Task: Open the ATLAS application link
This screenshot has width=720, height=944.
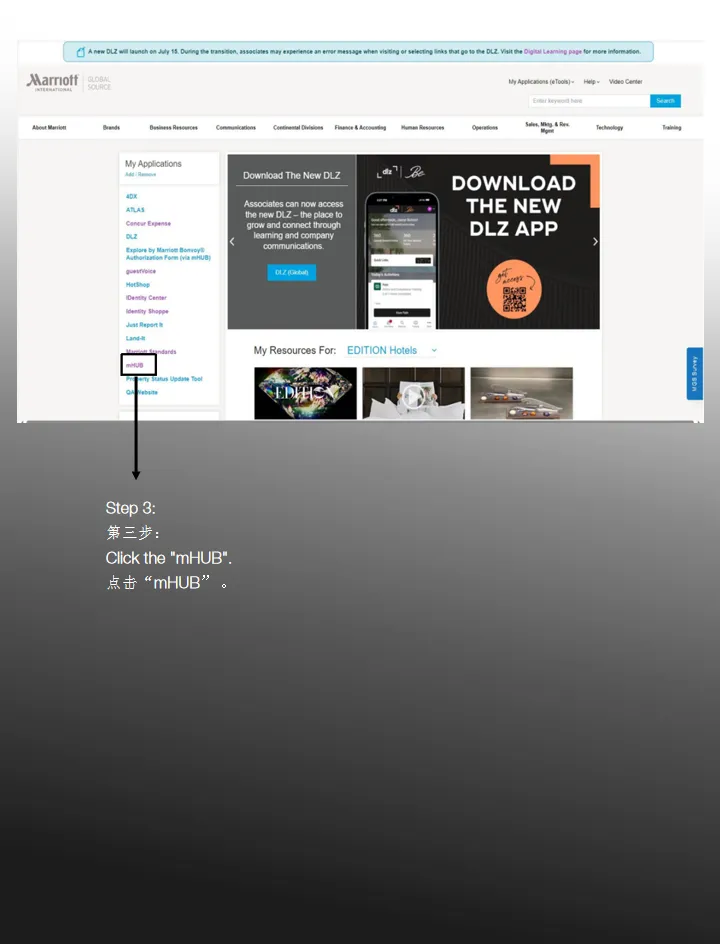Action: 135,210
